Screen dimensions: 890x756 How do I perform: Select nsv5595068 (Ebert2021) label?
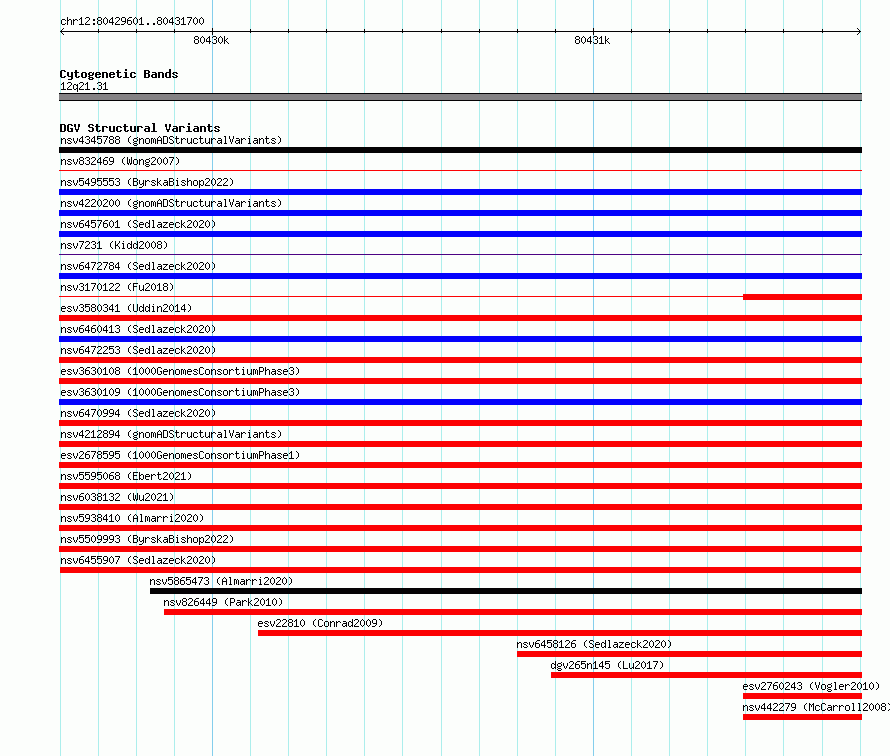pyautogui.click(x=126, y=476)
